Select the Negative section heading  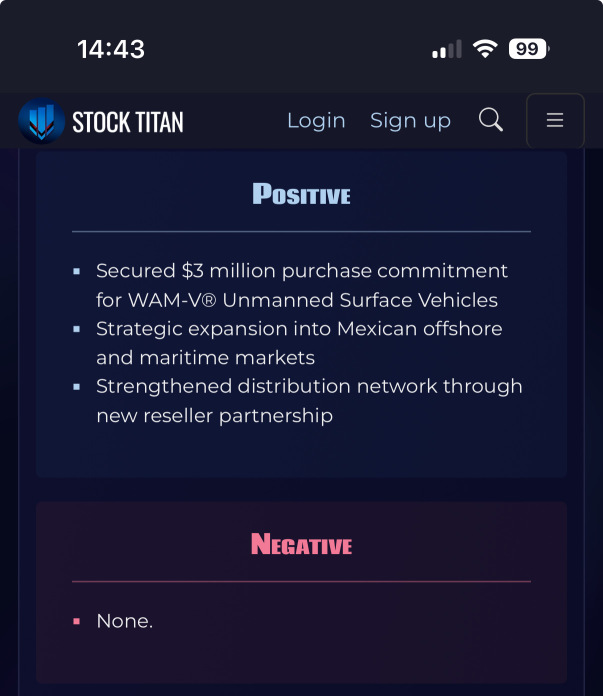(x=302, y=544)
